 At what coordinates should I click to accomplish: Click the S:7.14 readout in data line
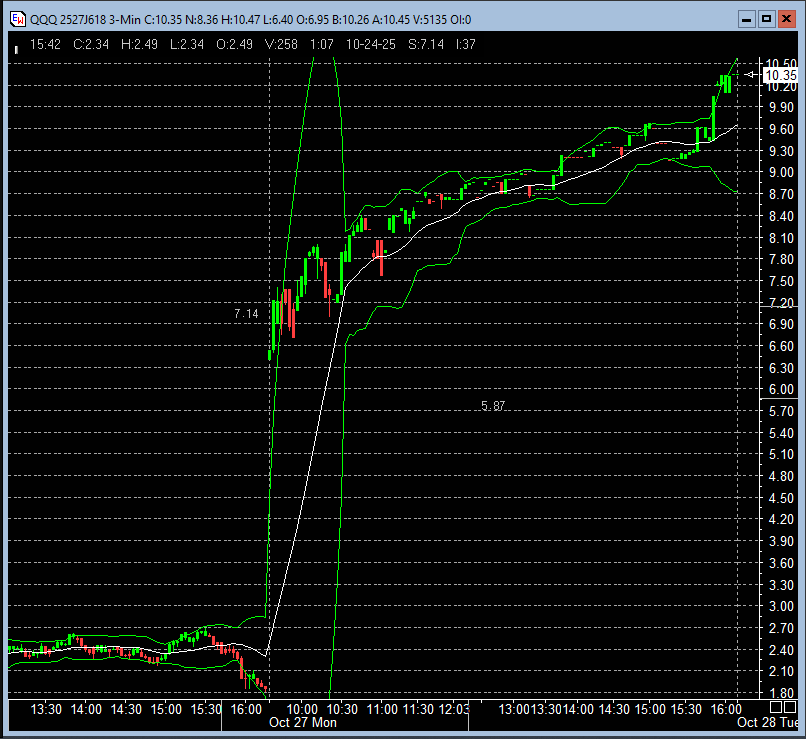[424, 44]
